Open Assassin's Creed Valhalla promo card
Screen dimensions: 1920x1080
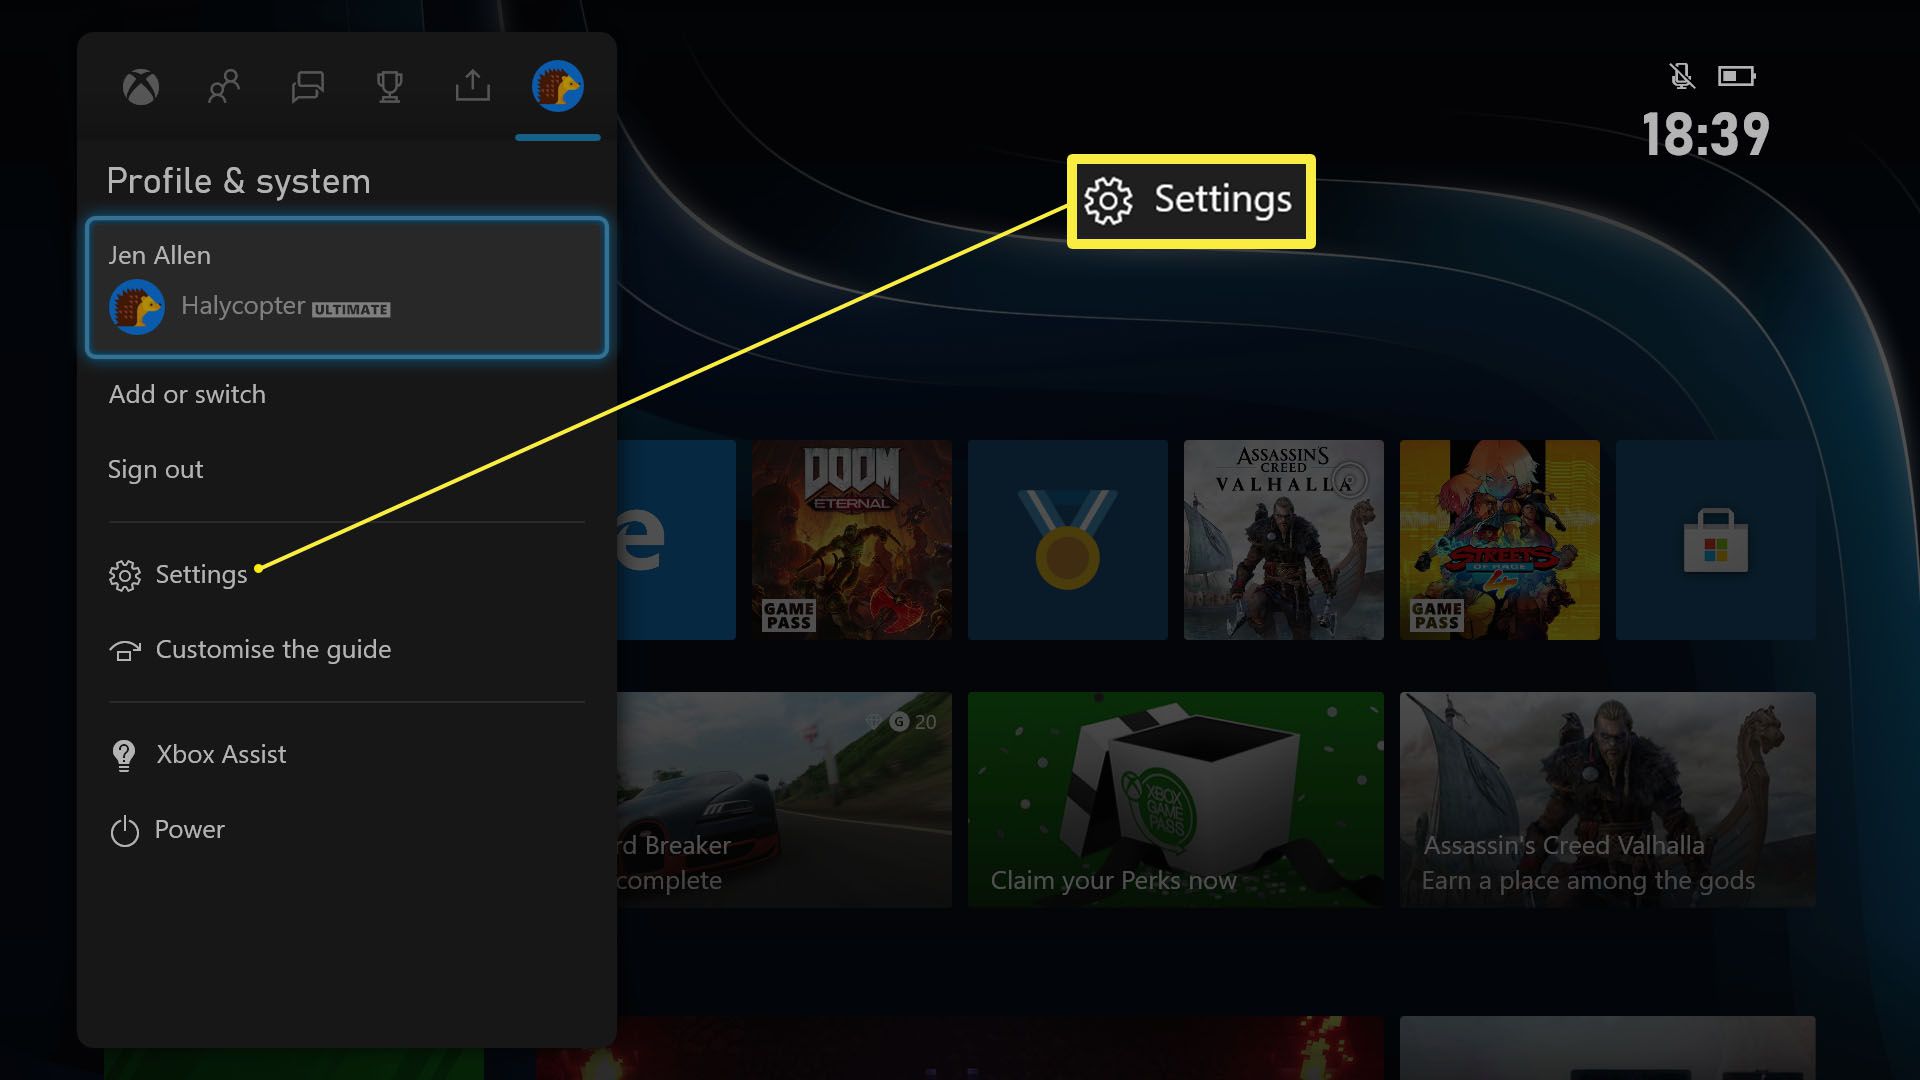tap(1608, 800)
